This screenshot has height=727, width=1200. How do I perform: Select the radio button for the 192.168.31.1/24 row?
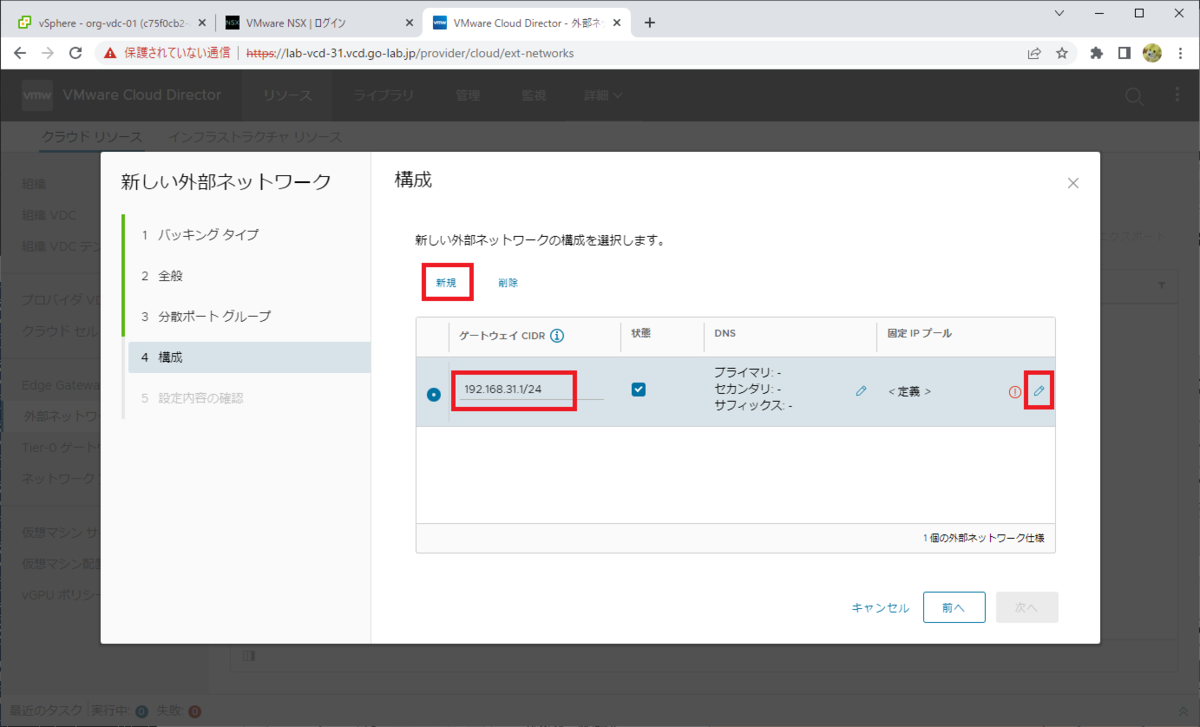[433, 394]
